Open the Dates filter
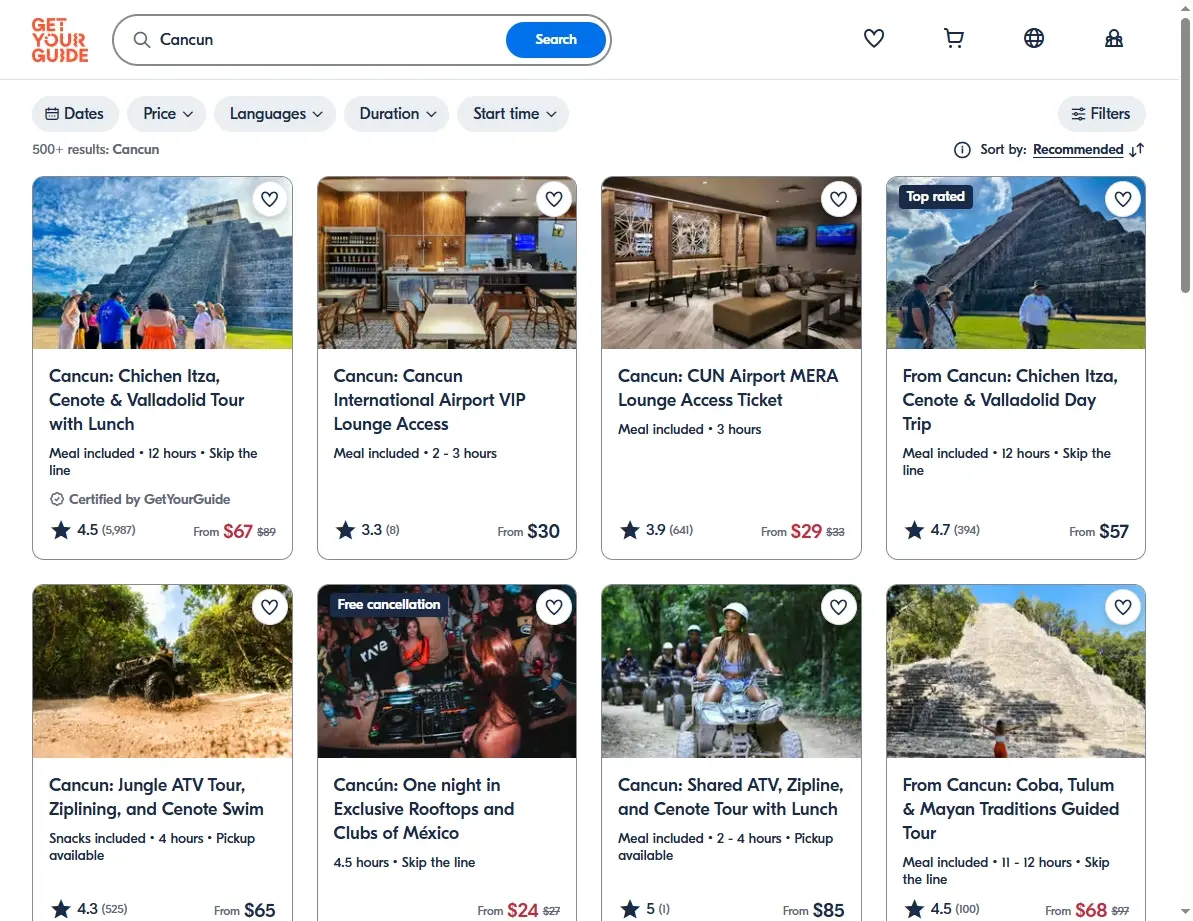 click(x=75, y=113)
